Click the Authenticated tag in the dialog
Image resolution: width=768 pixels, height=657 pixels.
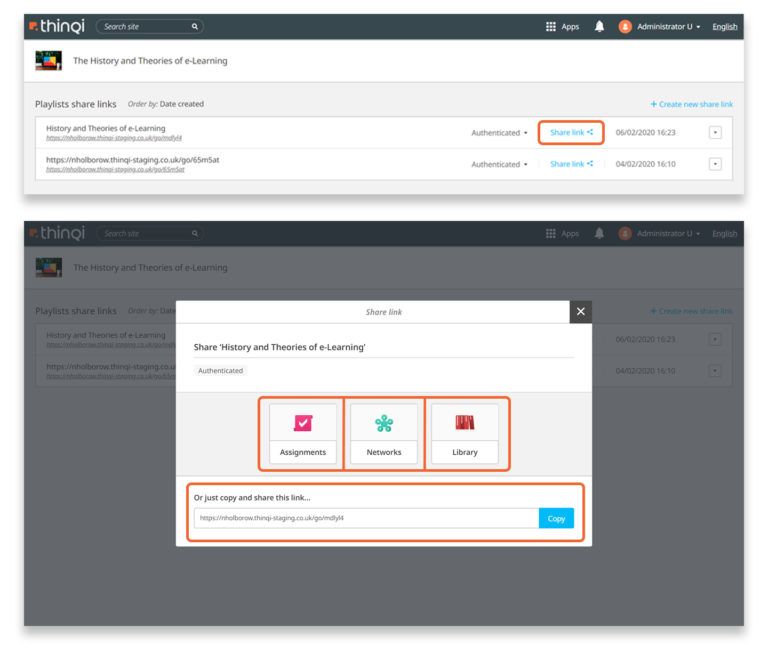coord(220,370)
